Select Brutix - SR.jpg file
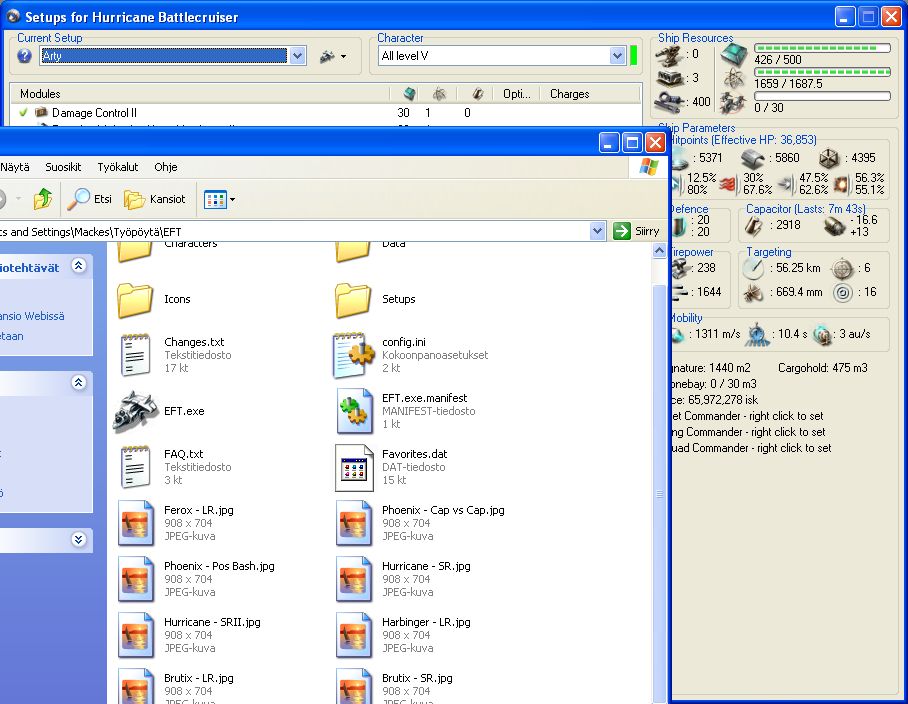The width and height of the screenshot is (908, 704). pyautogui.click(x=394, y=688)
